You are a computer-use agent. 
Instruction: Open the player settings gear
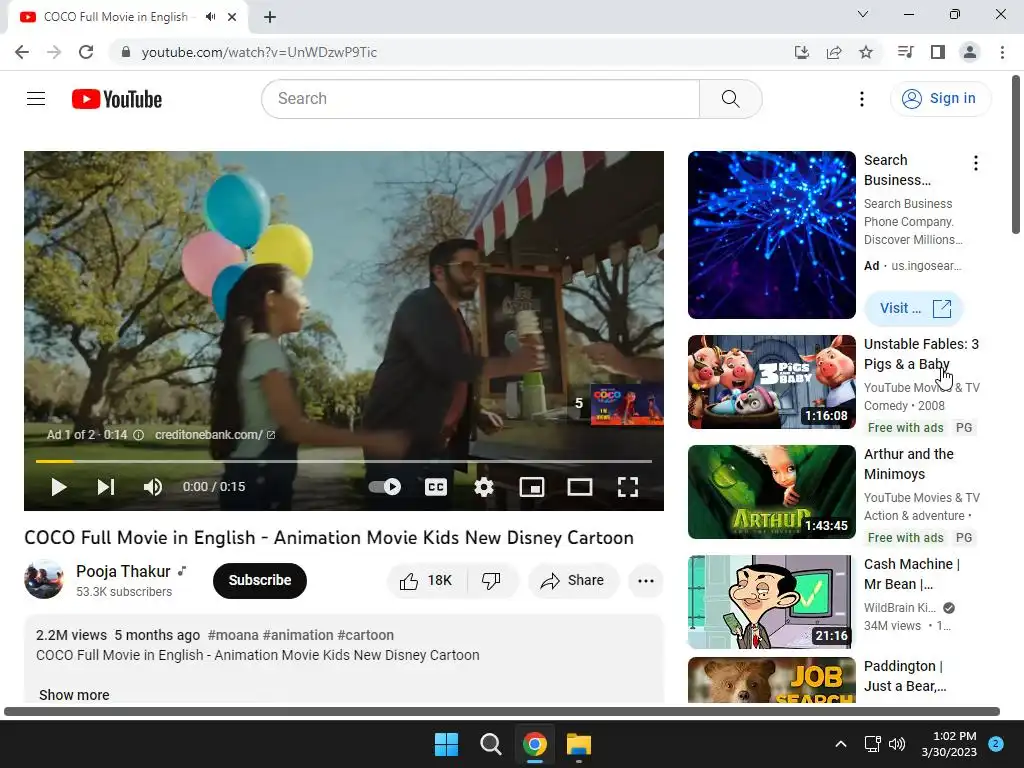point(484,487)
